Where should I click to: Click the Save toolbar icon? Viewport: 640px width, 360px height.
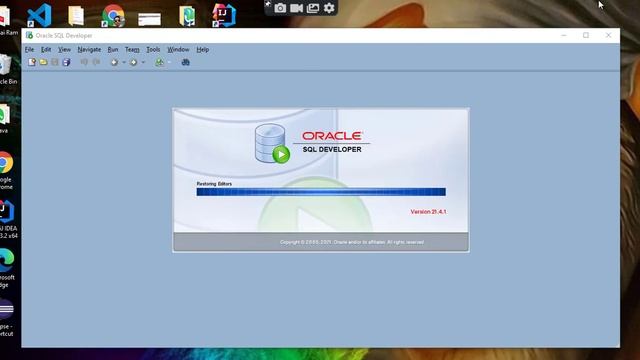(55, 62)
